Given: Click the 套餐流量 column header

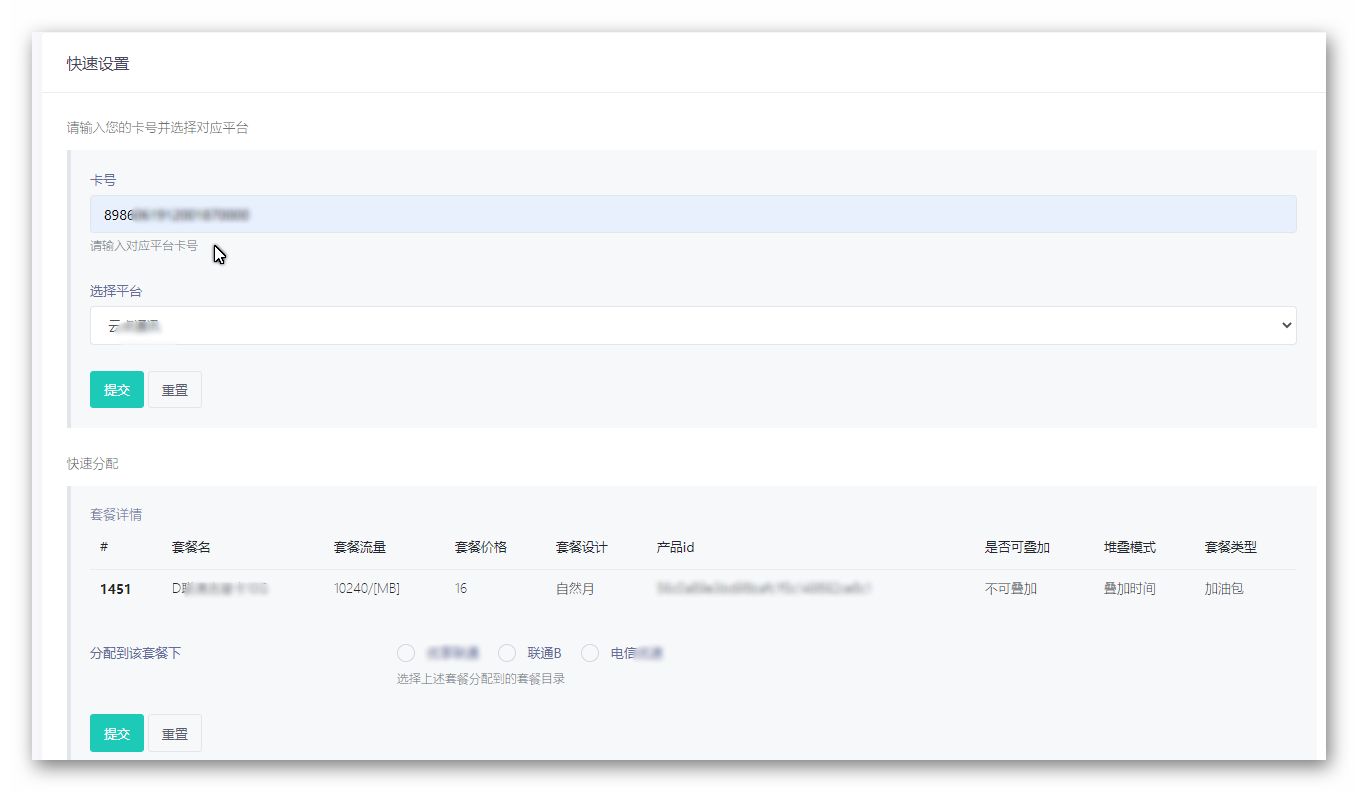Looking at the screenshot, I should click(x=359, y=547).
